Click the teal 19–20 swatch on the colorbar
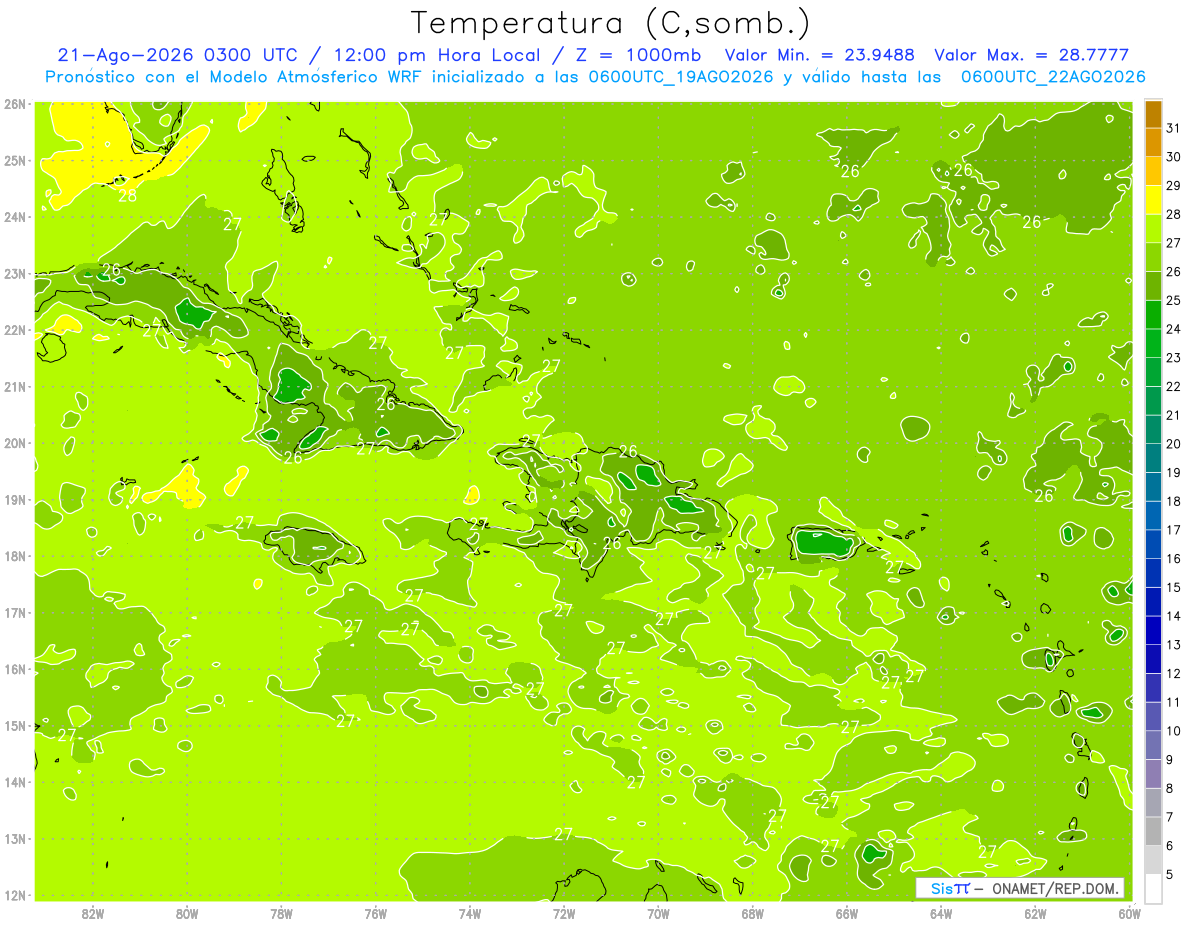This screenshot has height=927, width=1200. [x=1153, y=458]
